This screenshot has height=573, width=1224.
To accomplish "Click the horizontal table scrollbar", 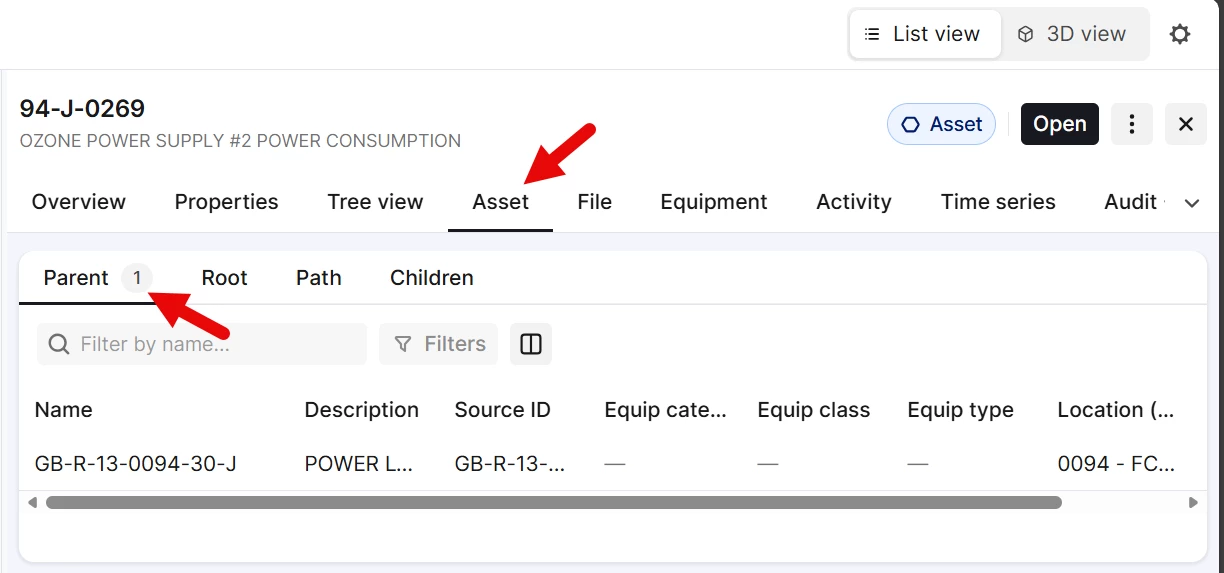I will point(553,502).
